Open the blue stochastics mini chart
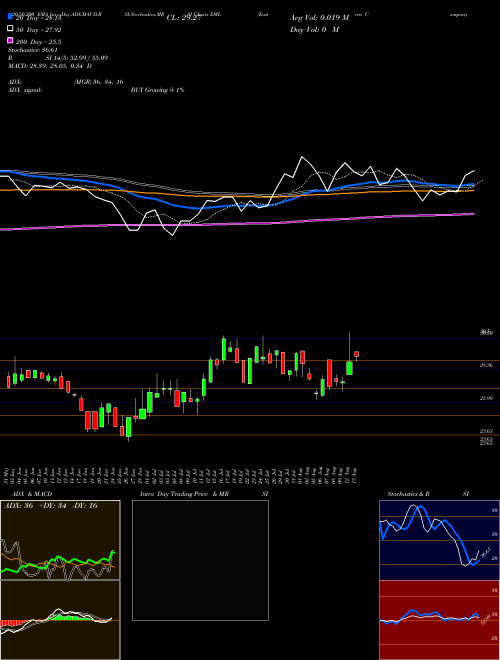Viewport: 500px width, 660px height. [439, 540]
